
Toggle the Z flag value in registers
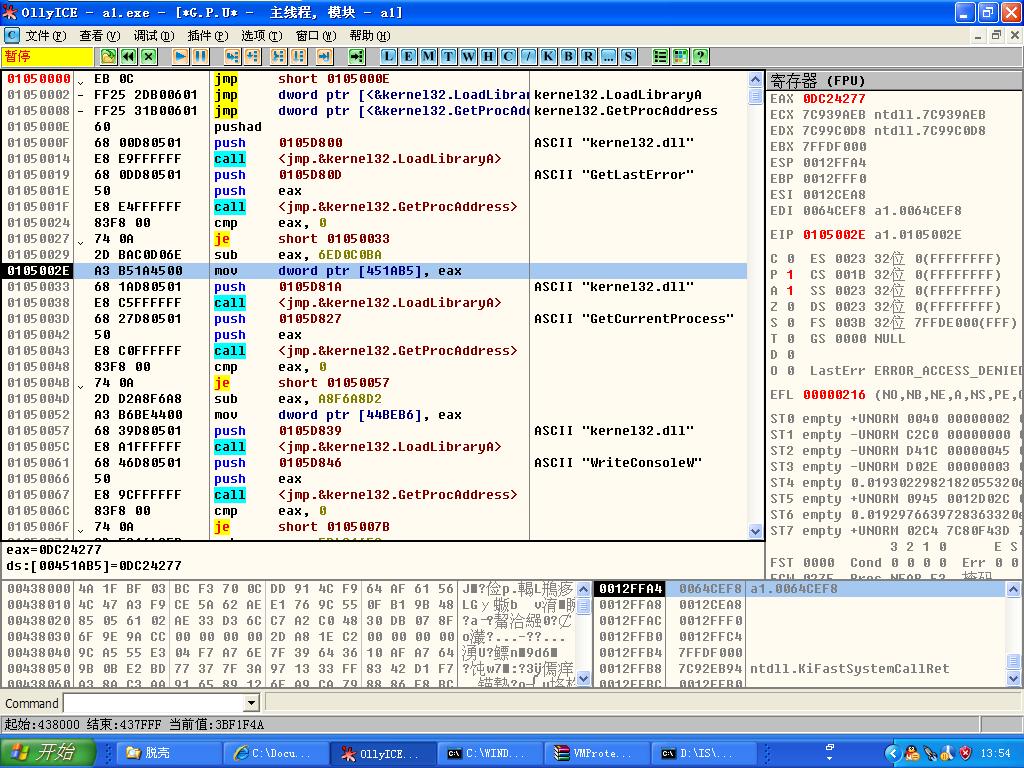coord(790,307)
